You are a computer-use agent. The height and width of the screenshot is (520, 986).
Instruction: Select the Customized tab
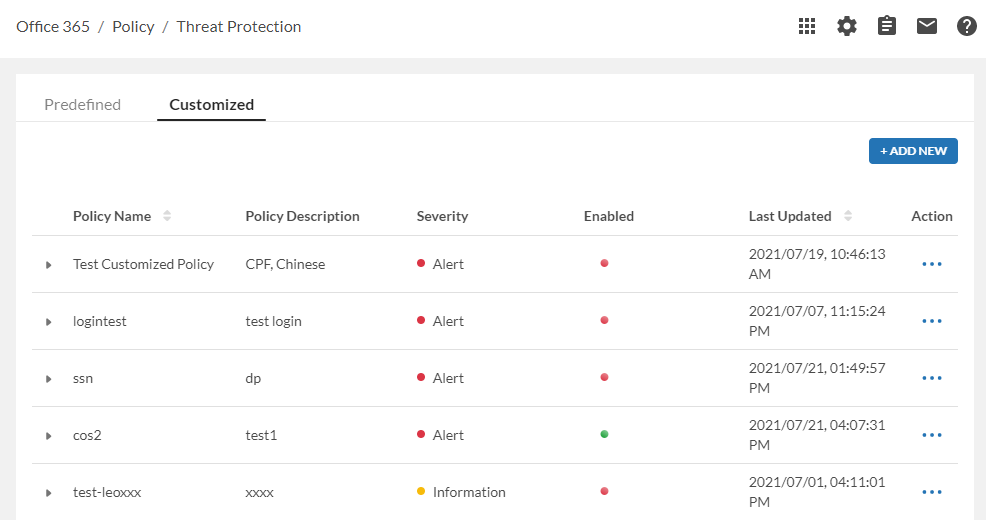coord(211,105)
